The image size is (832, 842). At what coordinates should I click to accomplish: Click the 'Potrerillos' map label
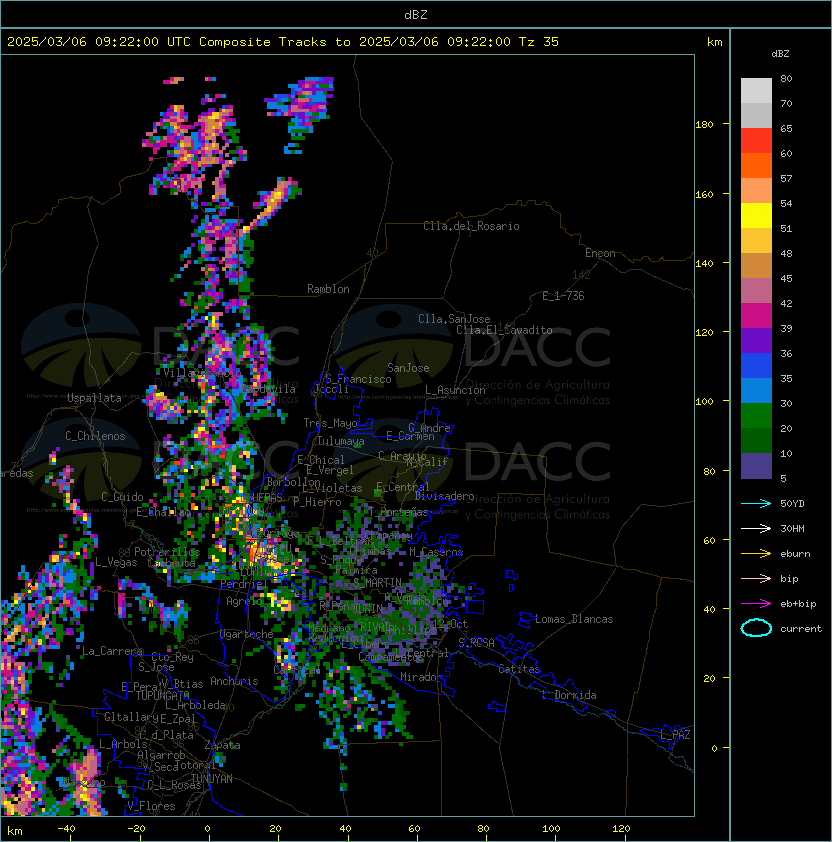pos(167,552)
